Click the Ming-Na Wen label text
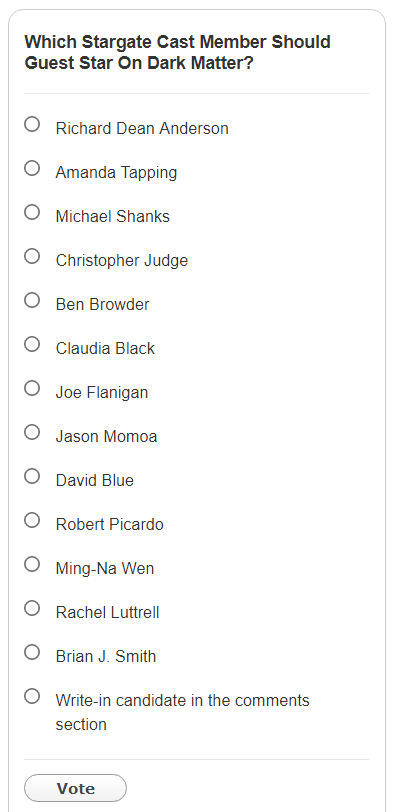Image resolution: width=396 pixels, height=812 pixels. pos(105,569)
